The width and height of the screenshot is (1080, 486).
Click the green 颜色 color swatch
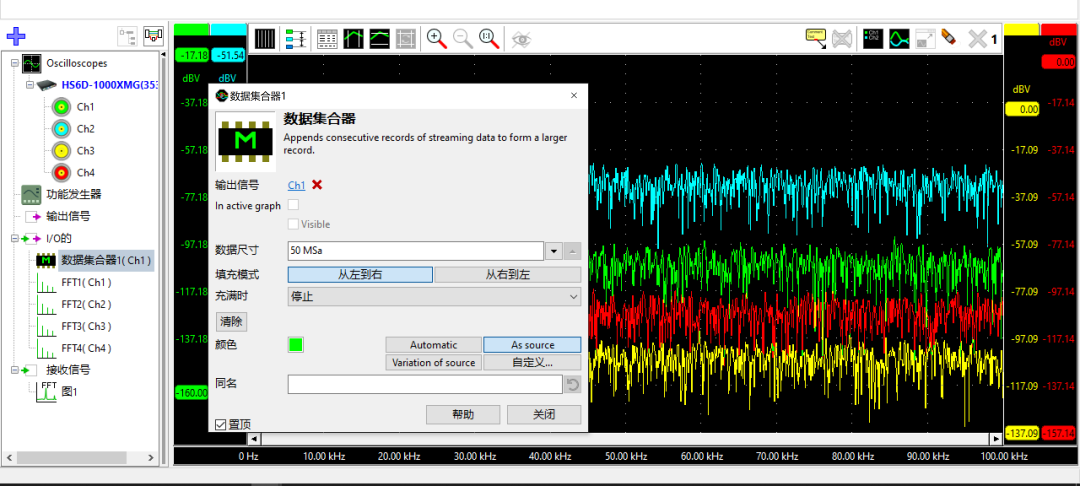295,345
